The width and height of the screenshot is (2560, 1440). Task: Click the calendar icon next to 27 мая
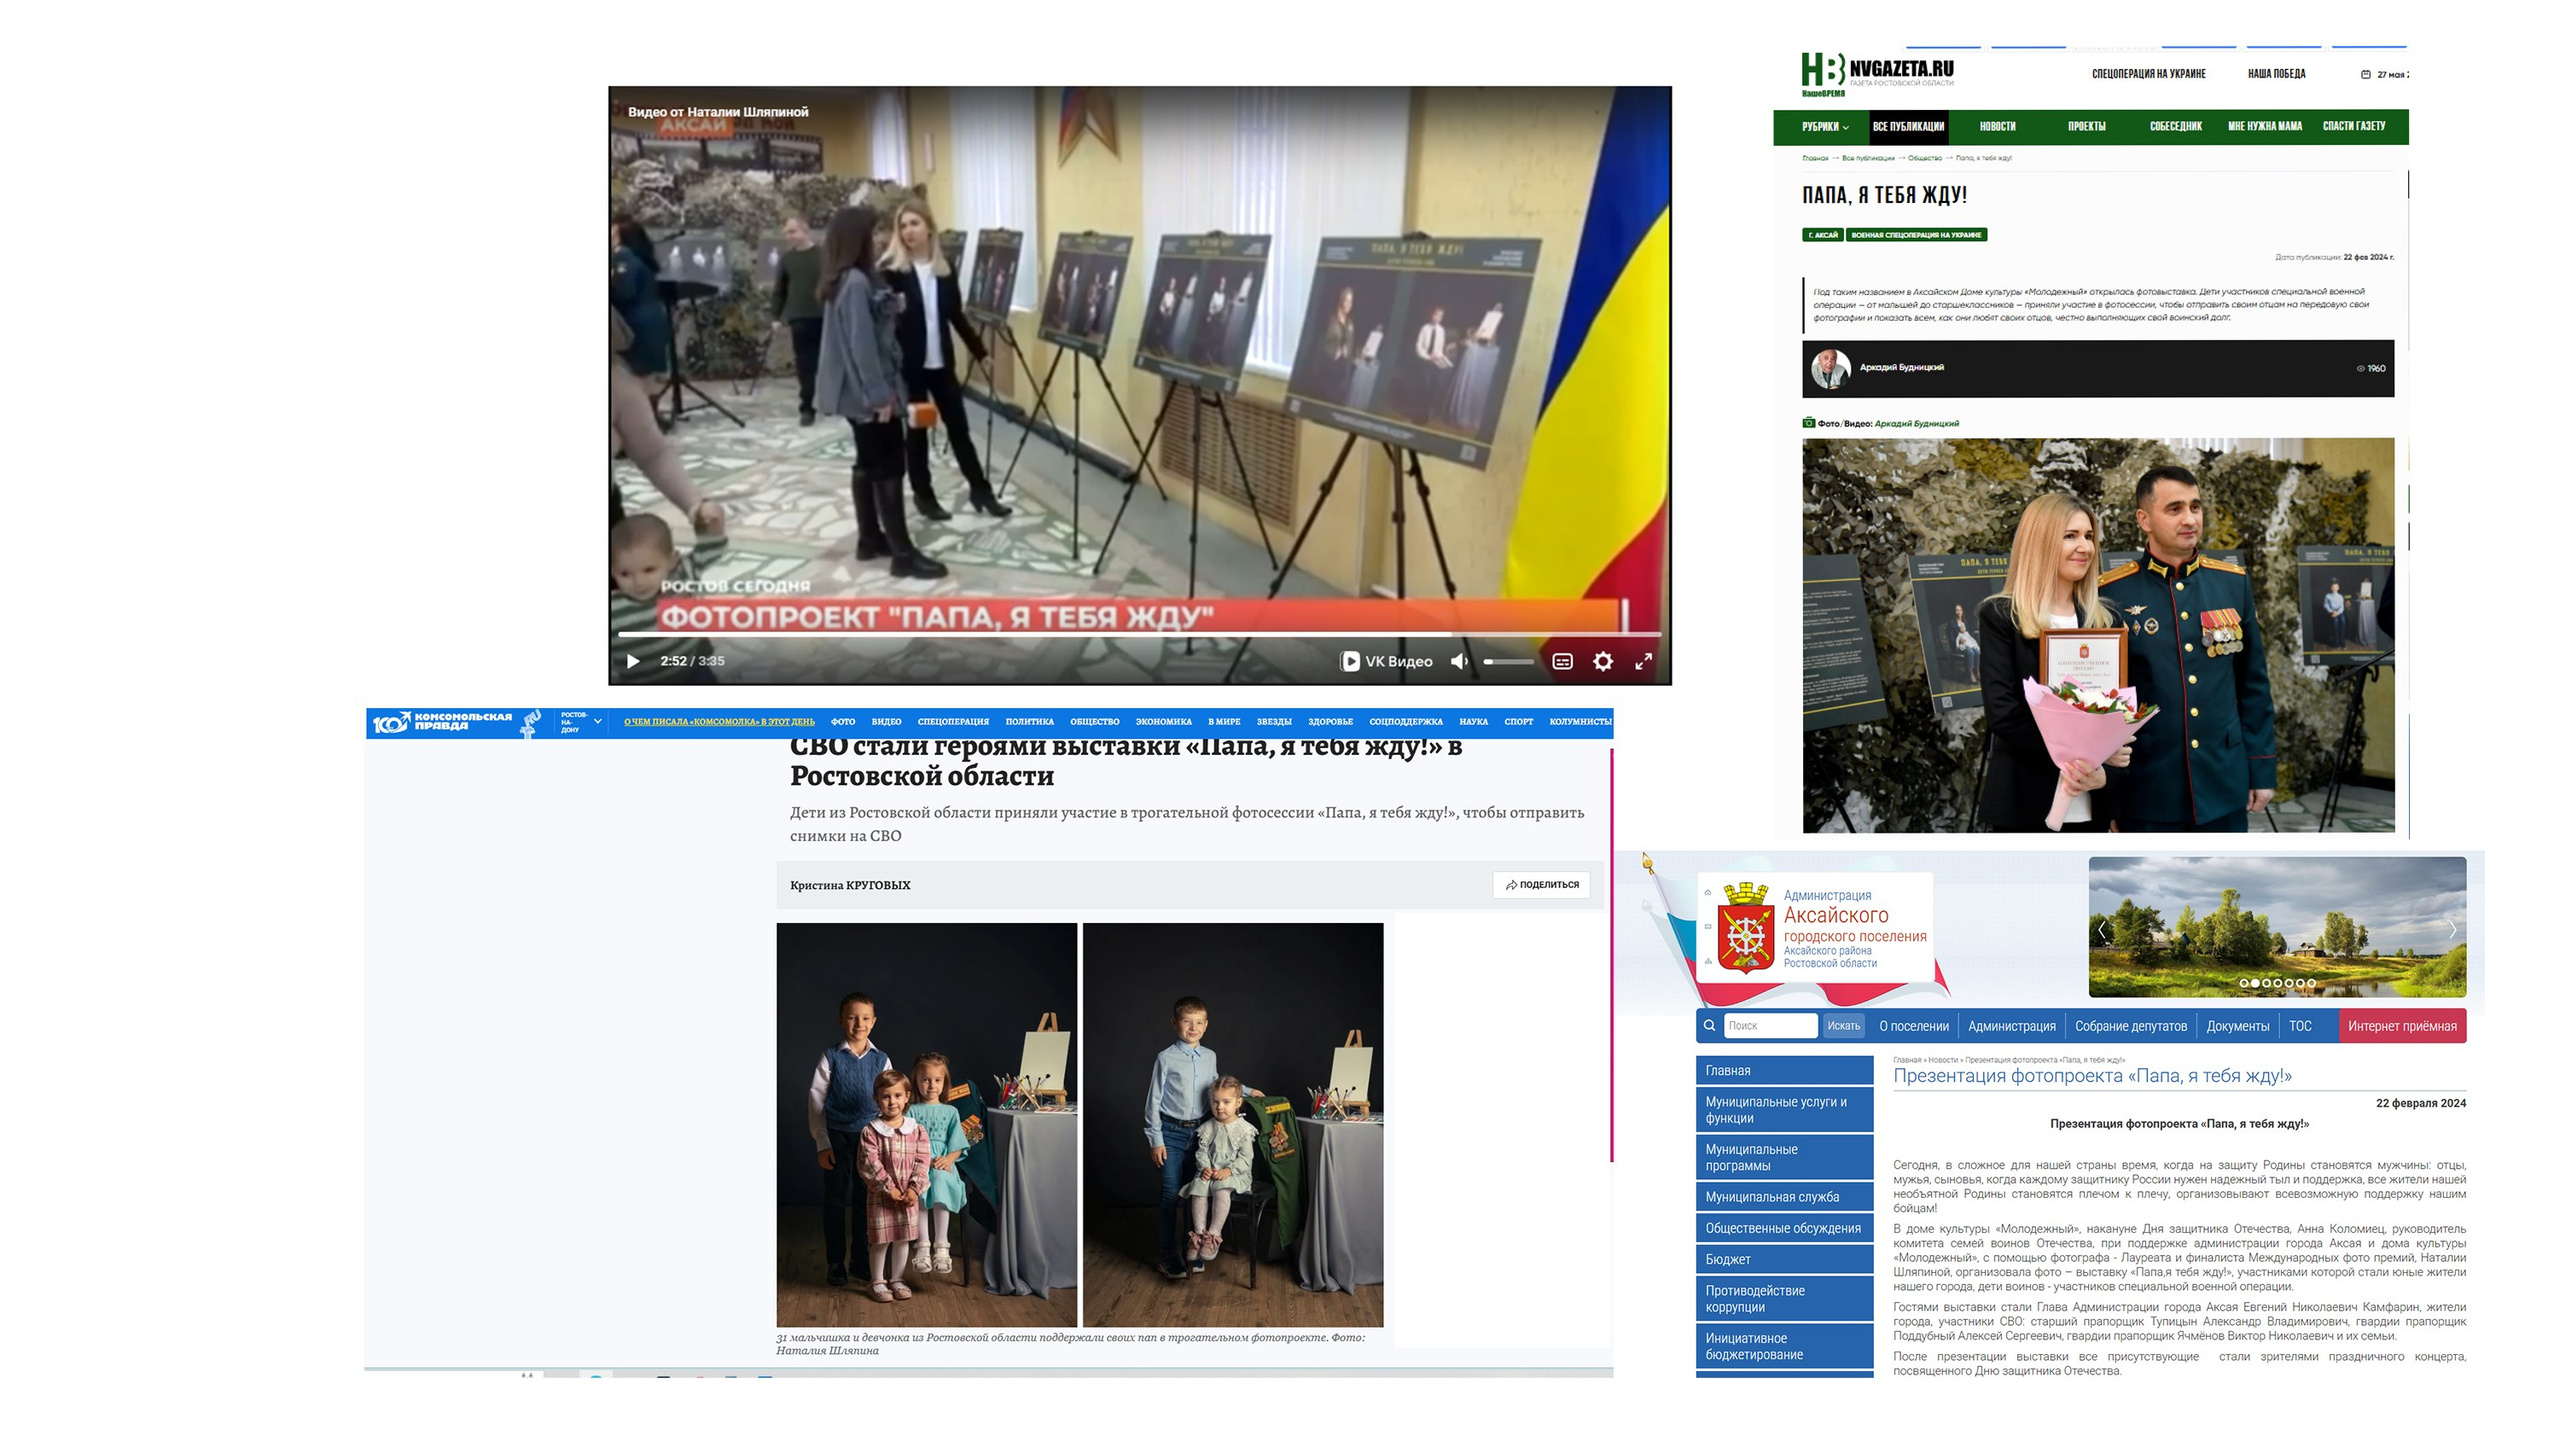point(2366,72)
